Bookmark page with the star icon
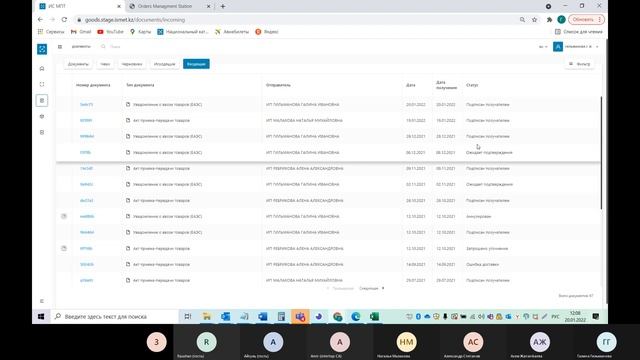 click(x=534, y=20)
